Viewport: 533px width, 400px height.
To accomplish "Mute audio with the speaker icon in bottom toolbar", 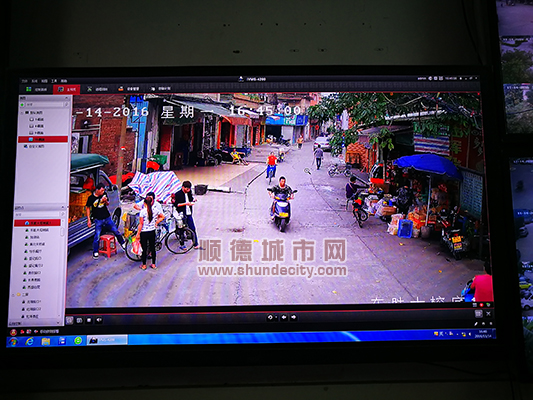I will tap(99, 320).
